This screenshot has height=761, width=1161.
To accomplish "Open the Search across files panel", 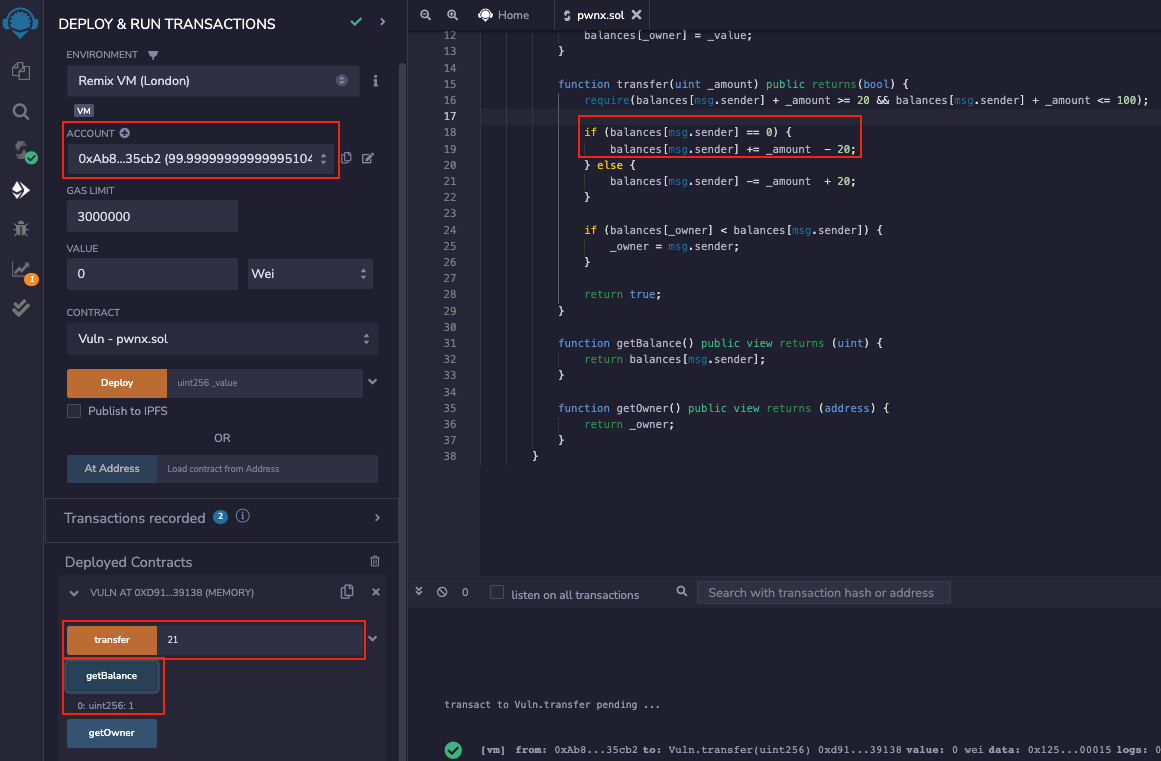I will click(x=20, y=112).
